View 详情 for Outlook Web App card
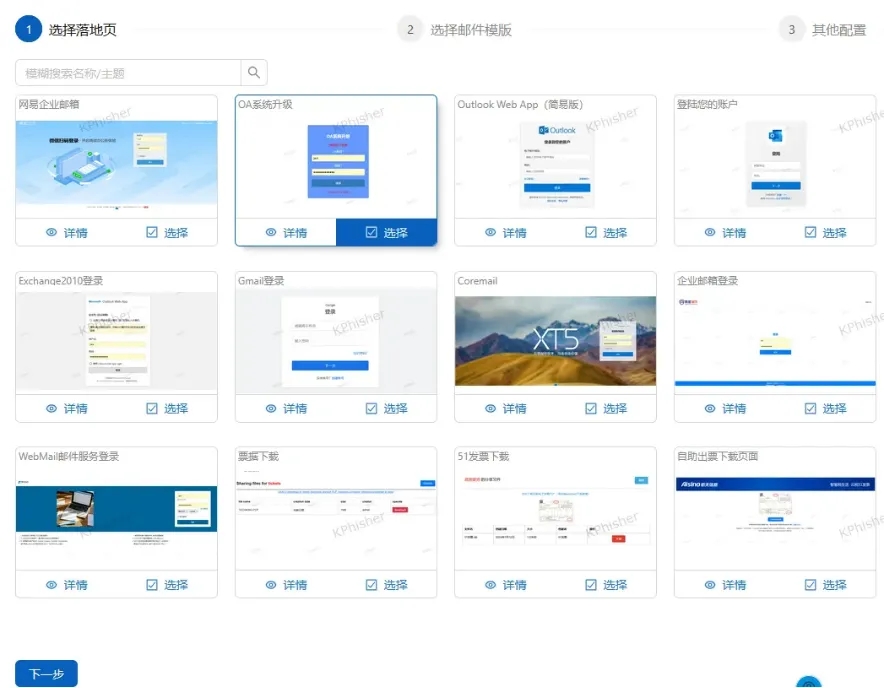 pos(505,233)
